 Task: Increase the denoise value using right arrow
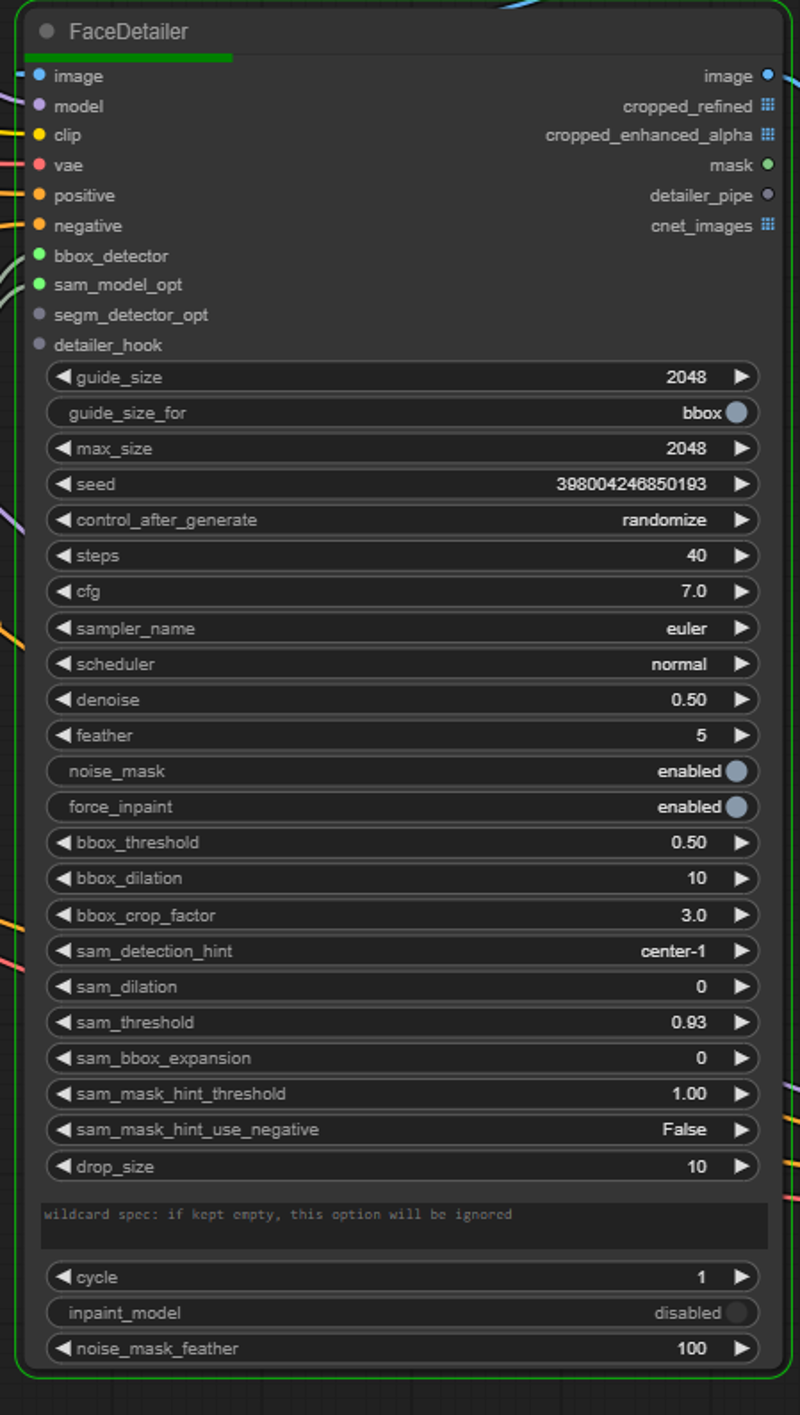pos(741,700)
